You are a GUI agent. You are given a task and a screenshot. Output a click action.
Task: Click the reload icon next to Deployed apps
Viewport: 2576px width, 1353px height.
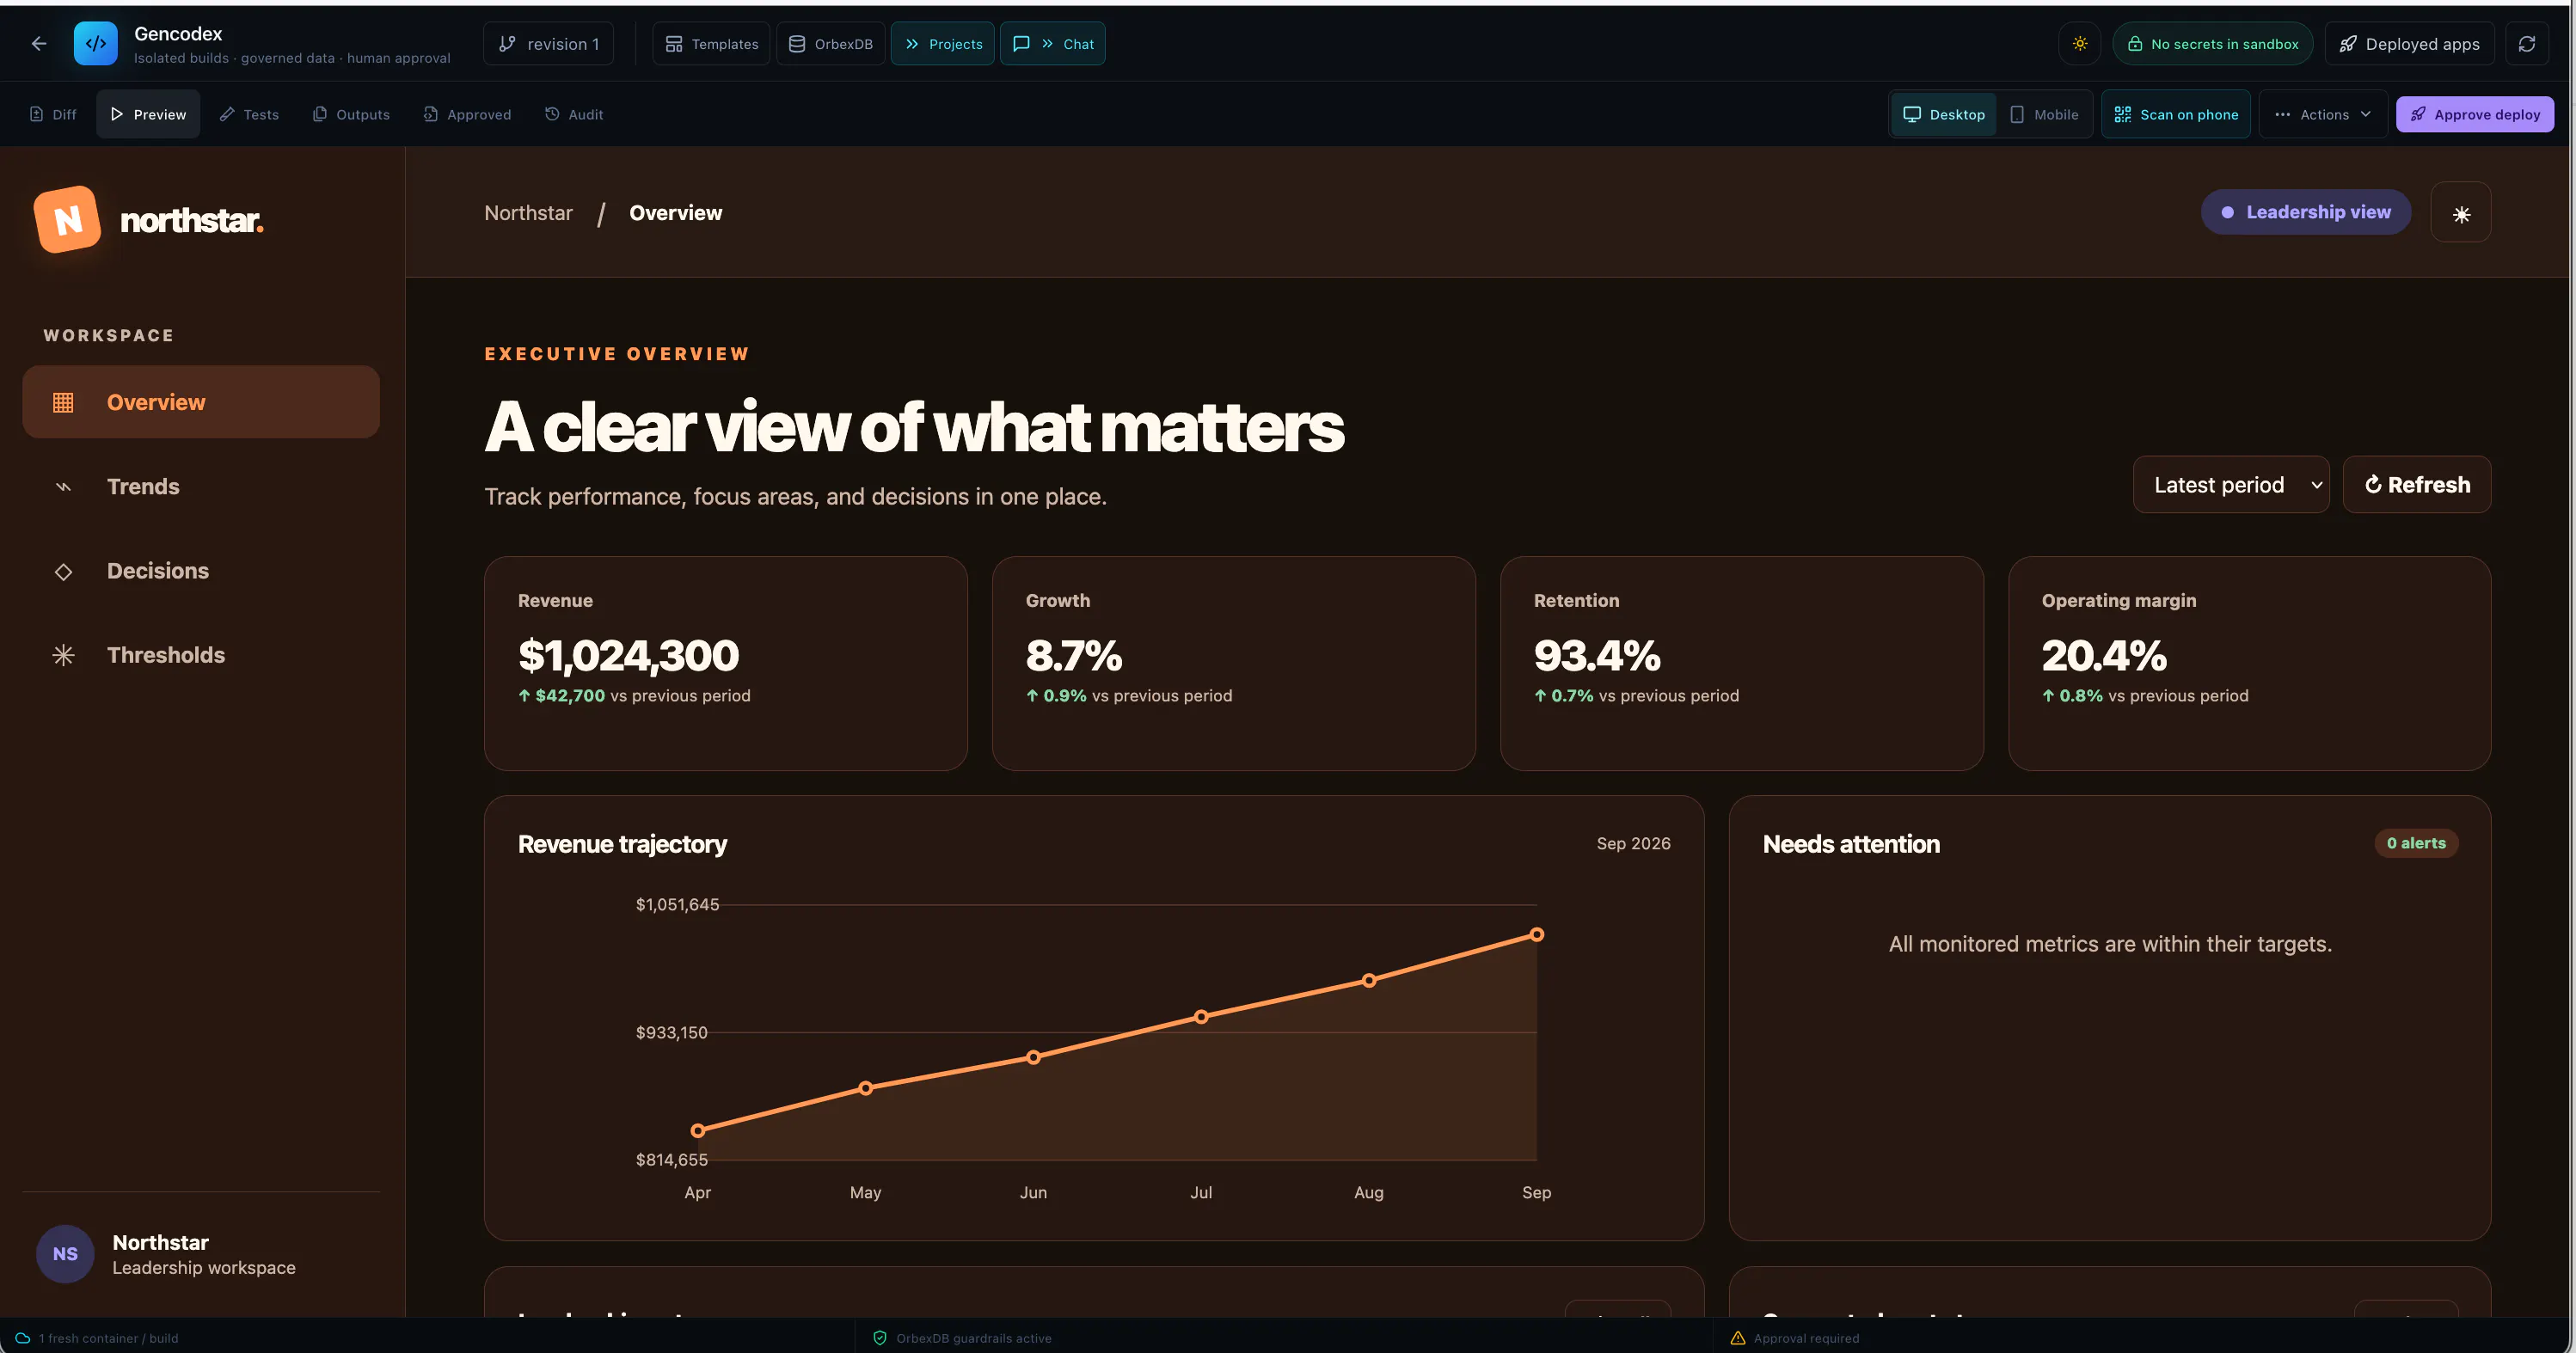(x=2527, y=44)
